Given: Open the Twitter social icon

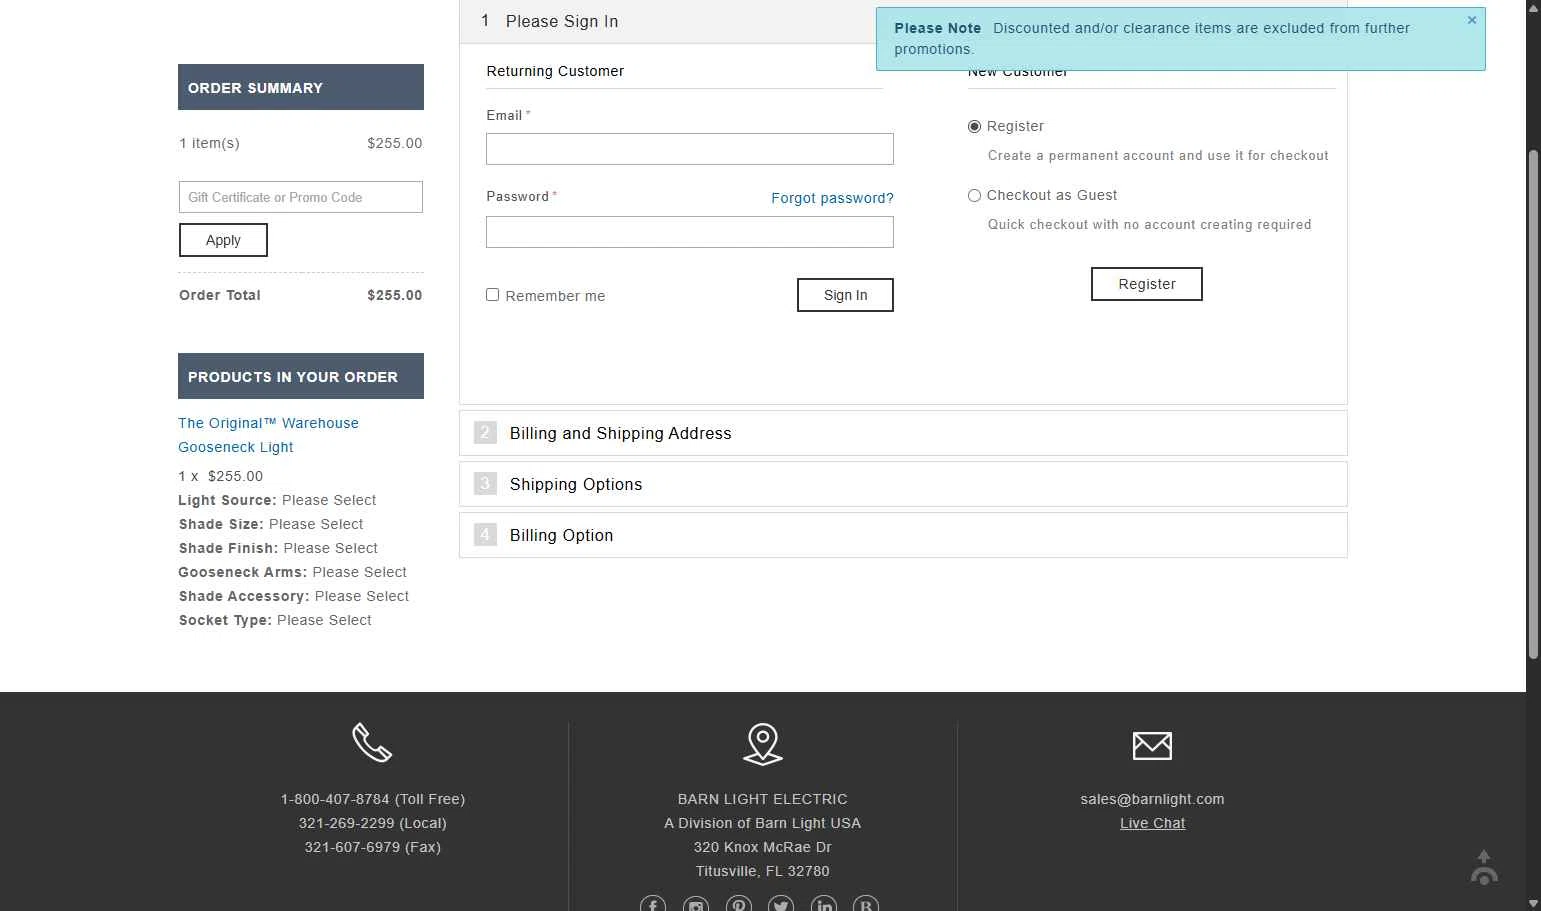Looking at the screenshot, I should (781, 904).
